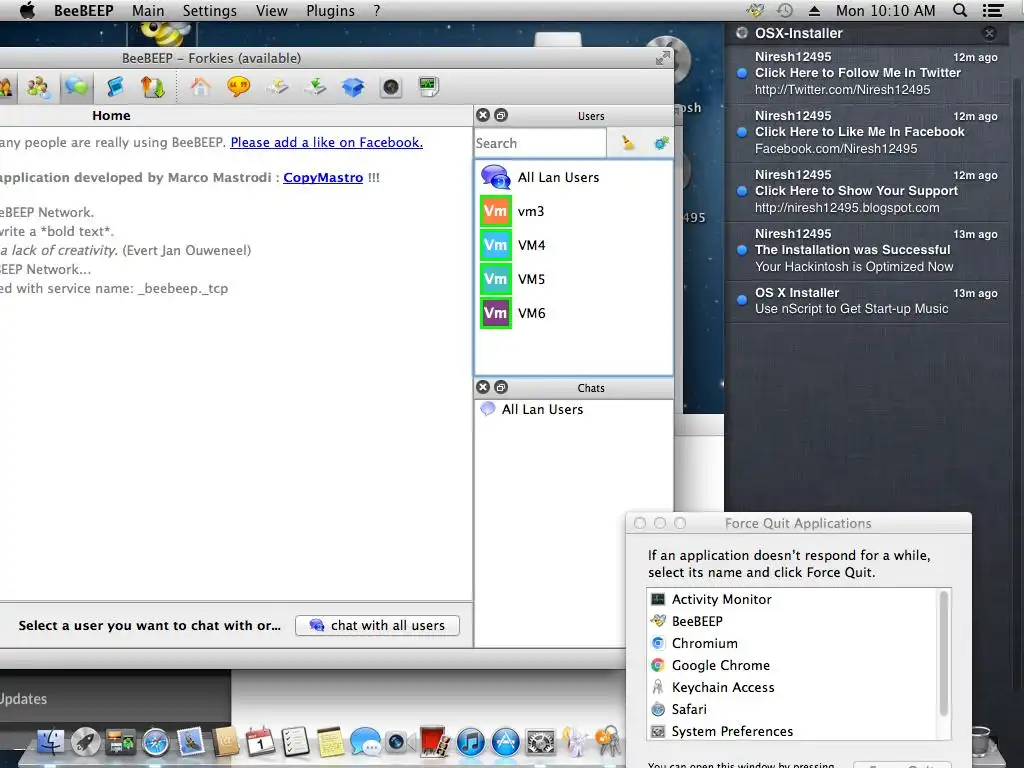Click into the Users Search field
Image resolution: width=1024 pixels, height=768 pixels.
click(x=540, y=143)
